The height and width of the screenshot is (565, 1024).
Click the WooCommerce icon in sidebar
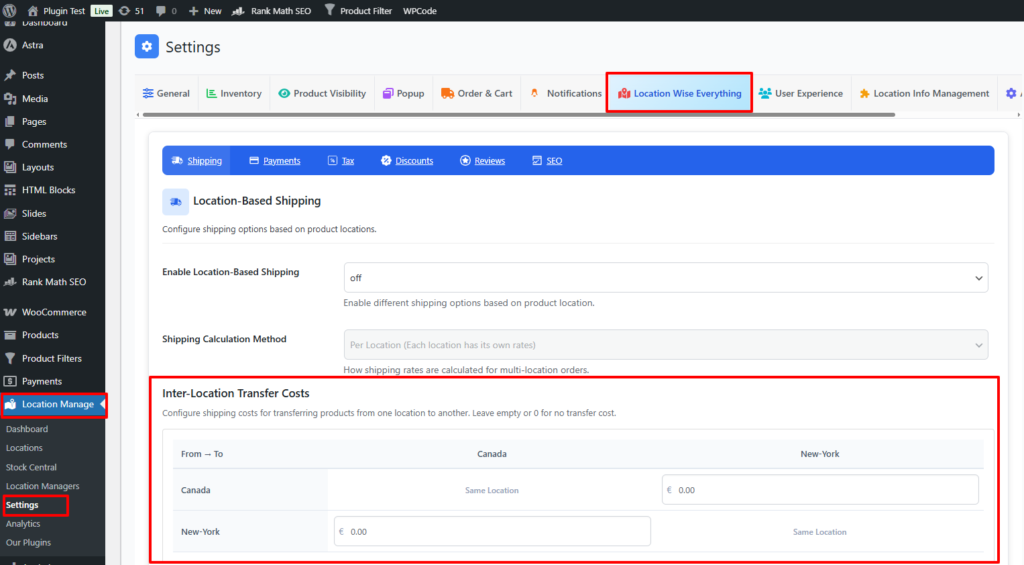point(10,312)
